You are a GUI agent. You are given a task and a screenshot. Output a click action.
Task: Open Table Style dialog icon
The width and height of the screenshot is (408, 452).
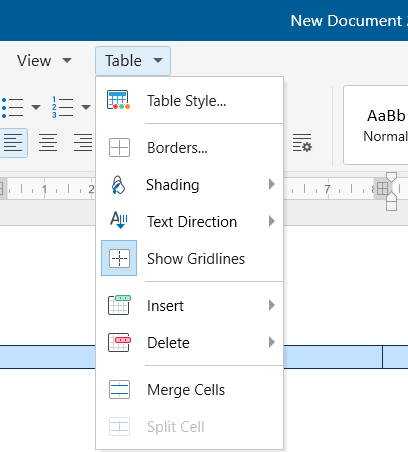[119, 100]
